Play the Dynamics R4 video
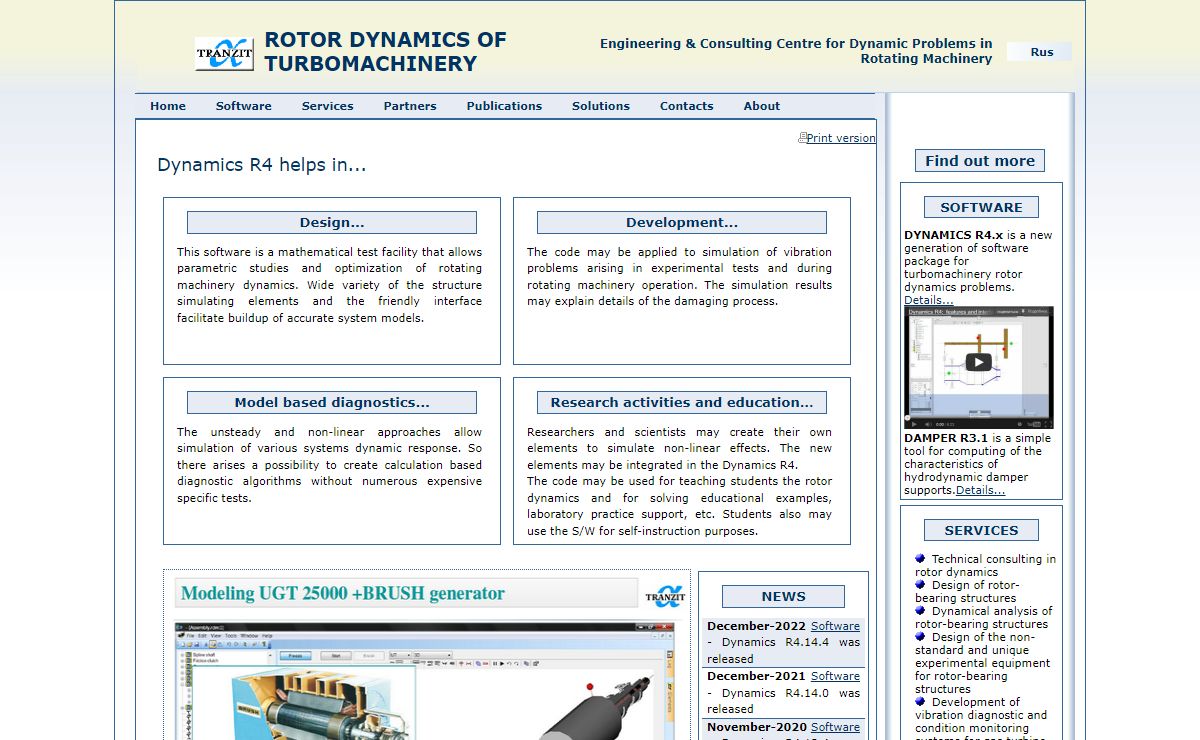The image size is (1200, 740). 978,362
